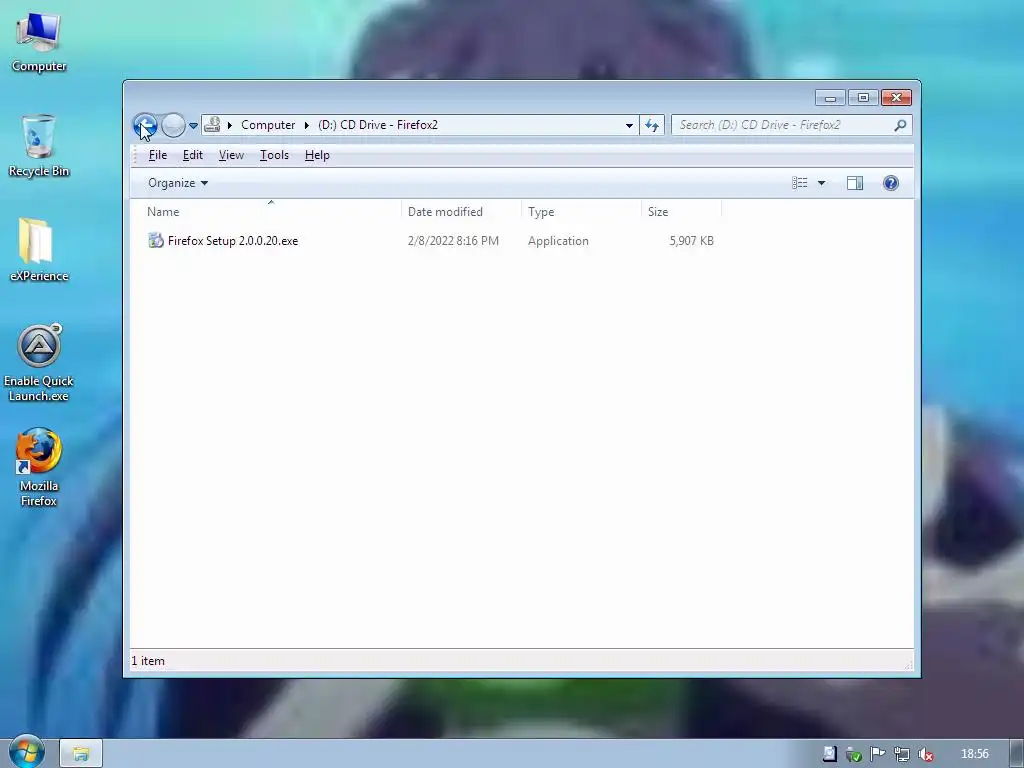This screenshot has height=768, width=1024.
Task: Click the 1 item status text
Action: coord(148,661)
